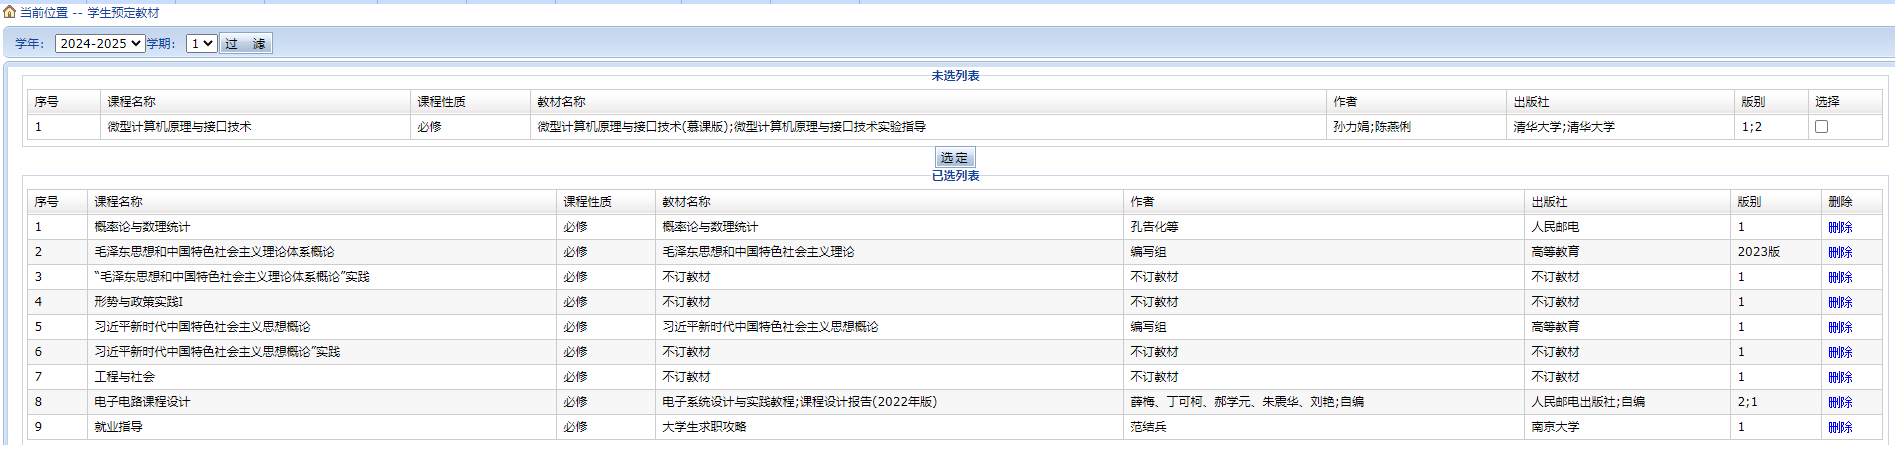Click the 清华大学;清华大学 publisher cell

pyautogui.click(x=1563, y=127)
